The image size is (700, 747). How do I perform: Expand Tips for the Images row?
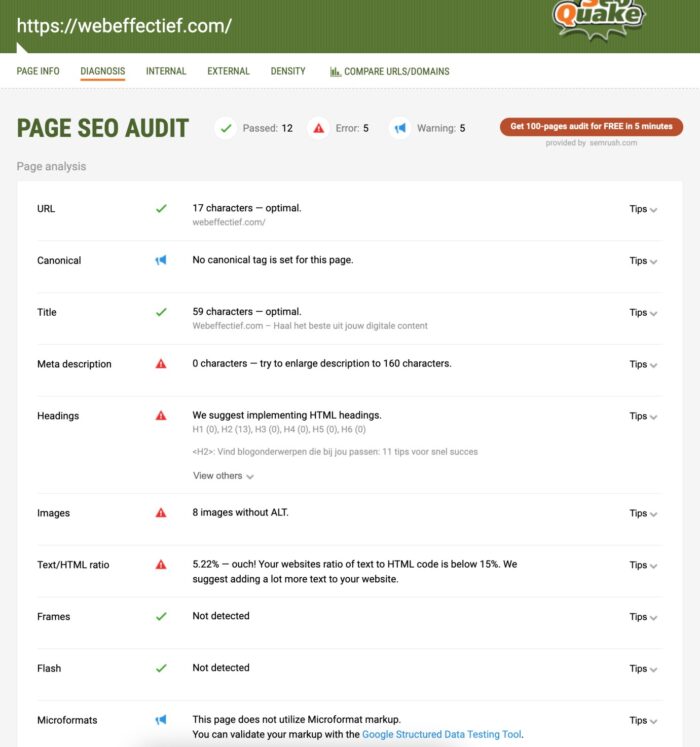[x=643, y=514]
